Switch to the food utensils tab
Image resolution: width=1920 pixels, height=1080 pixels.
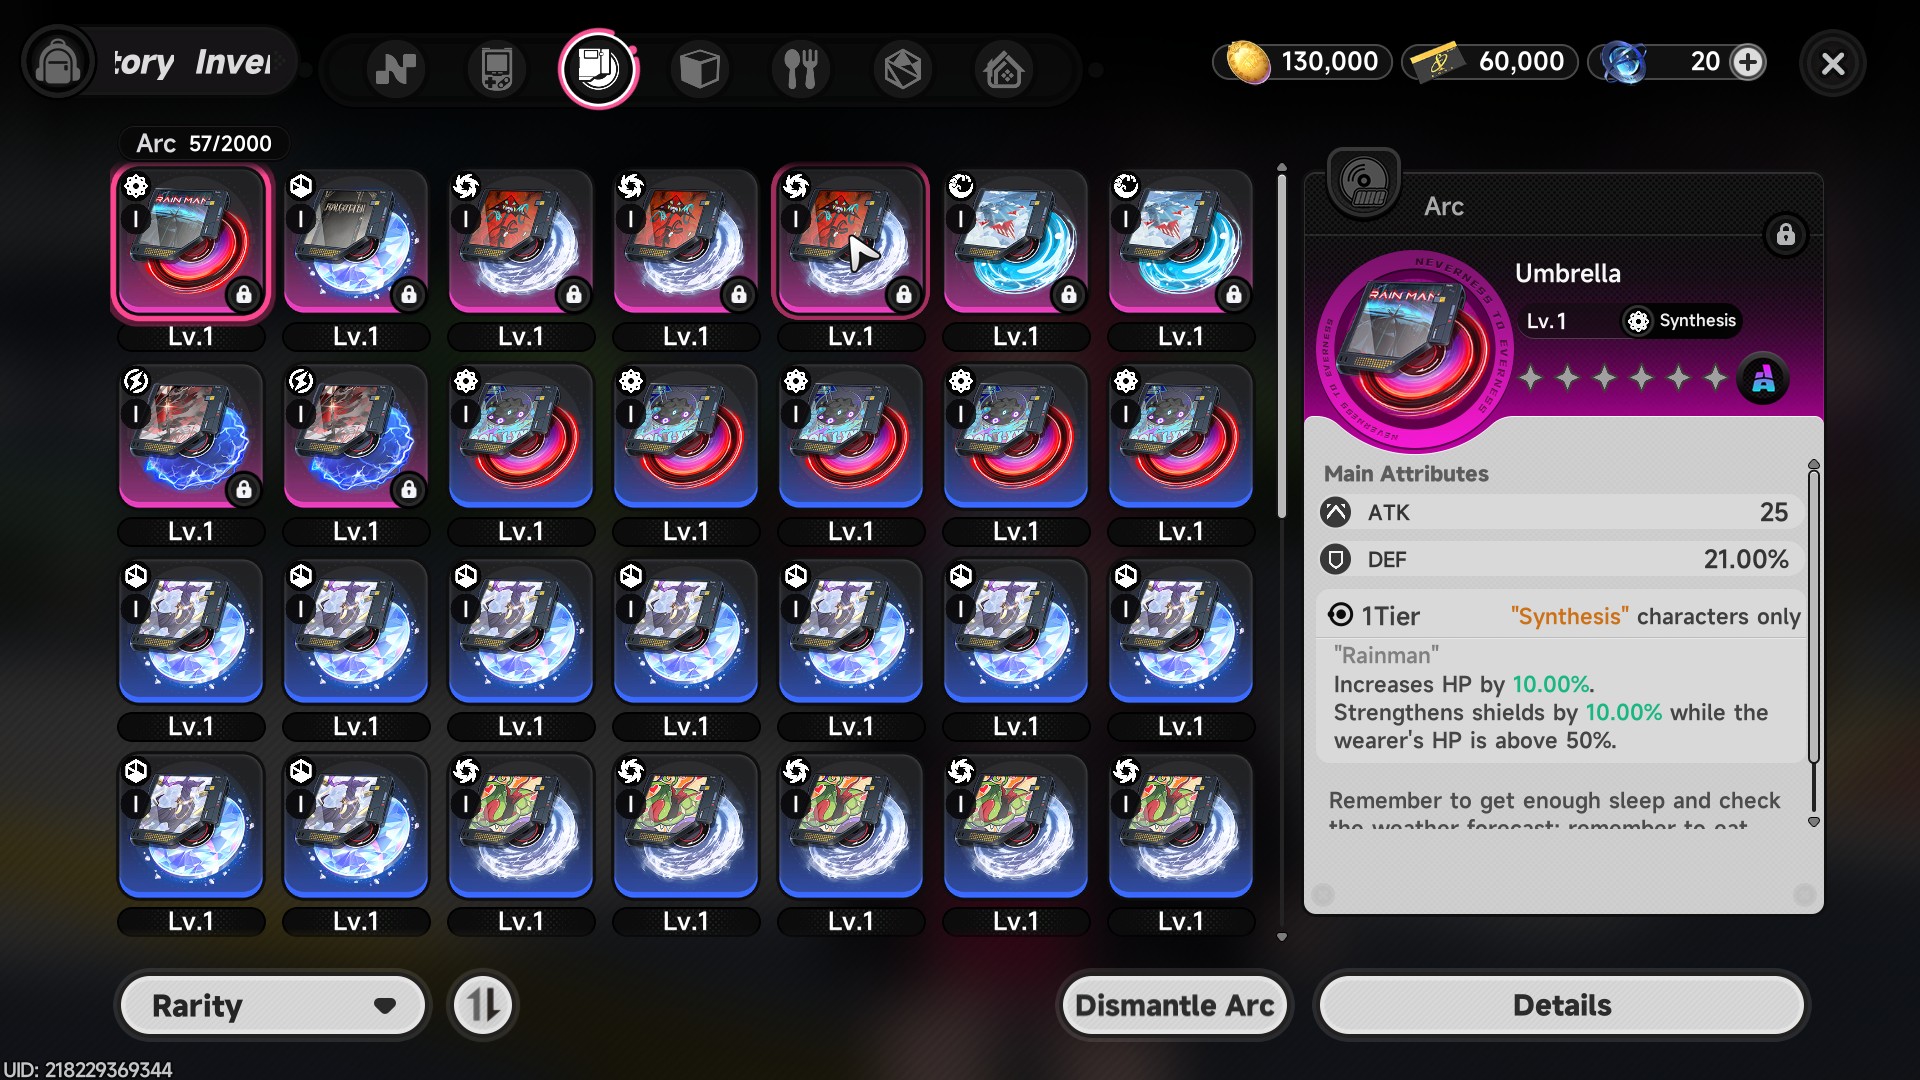click(801, 69)
